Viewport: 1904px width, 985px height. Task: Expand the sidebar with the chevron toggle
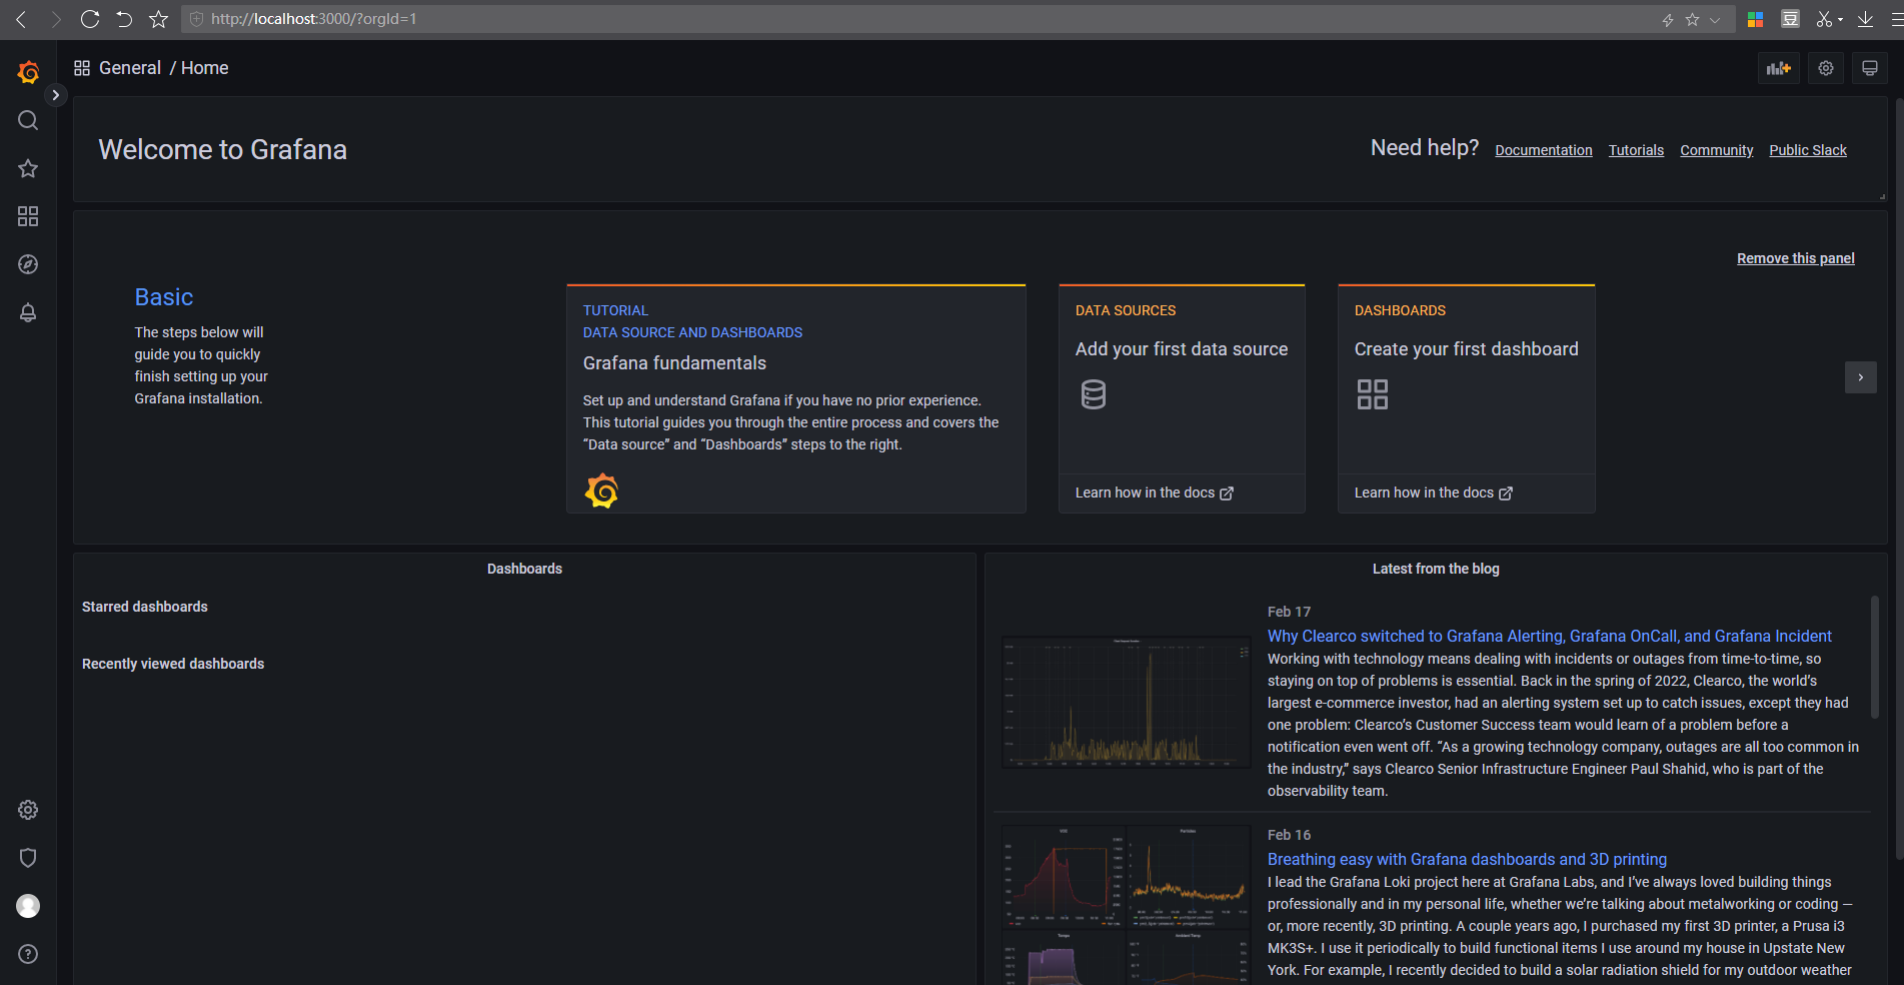(x=56, y=95)
